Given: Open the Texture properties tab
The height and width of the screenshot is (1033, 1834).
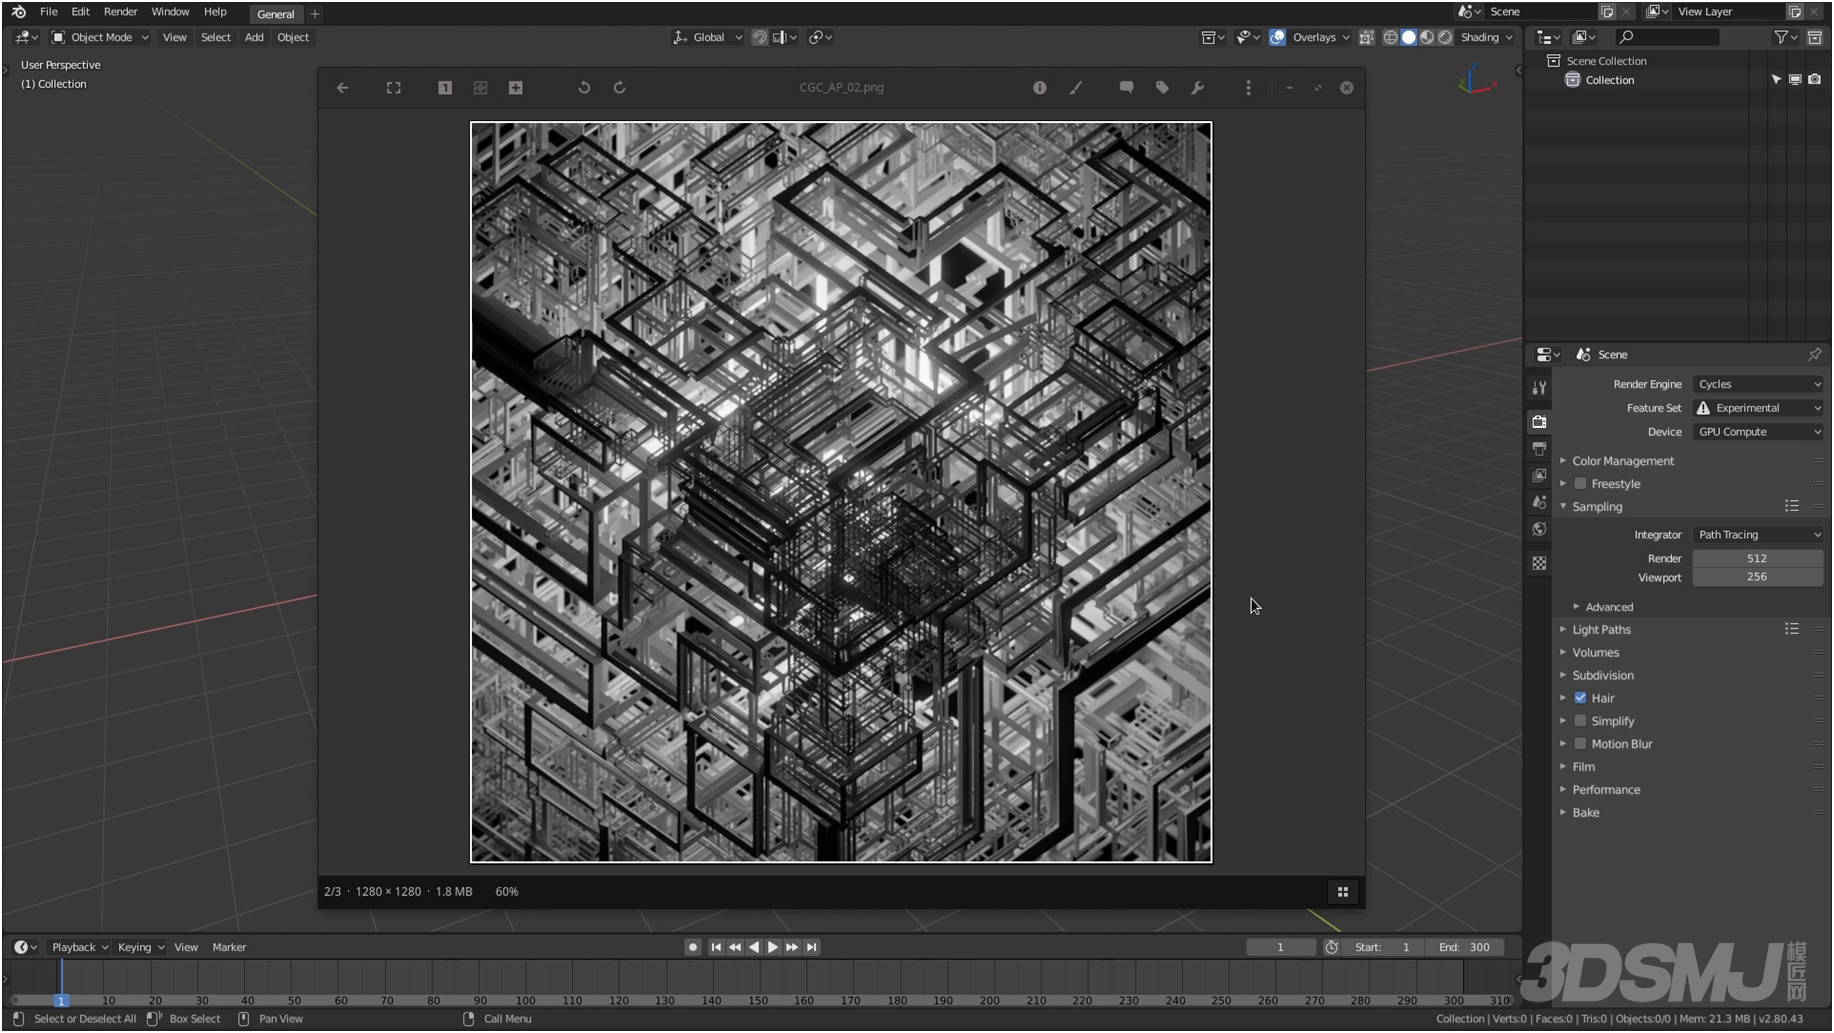Looking at the screenshot, I should coord(1539,564).
